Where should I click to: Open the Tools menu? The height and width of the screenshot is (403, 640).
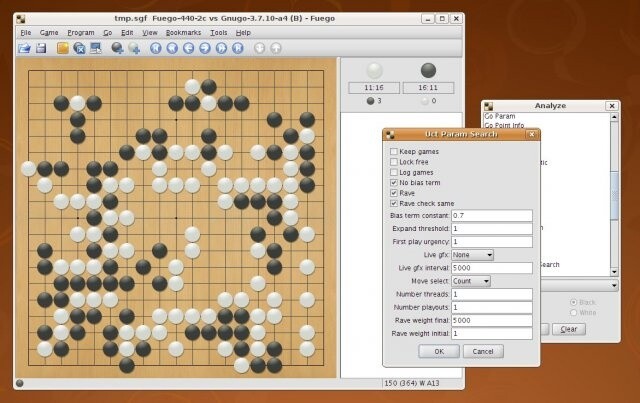[x=219, y=33]
